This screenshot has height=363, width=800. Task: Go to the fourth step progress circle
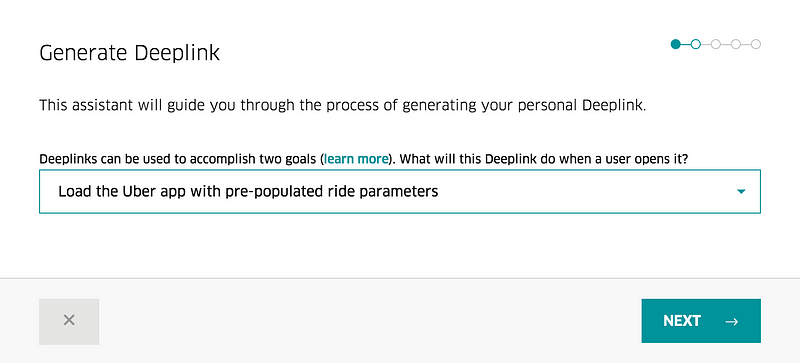(736, 44)
